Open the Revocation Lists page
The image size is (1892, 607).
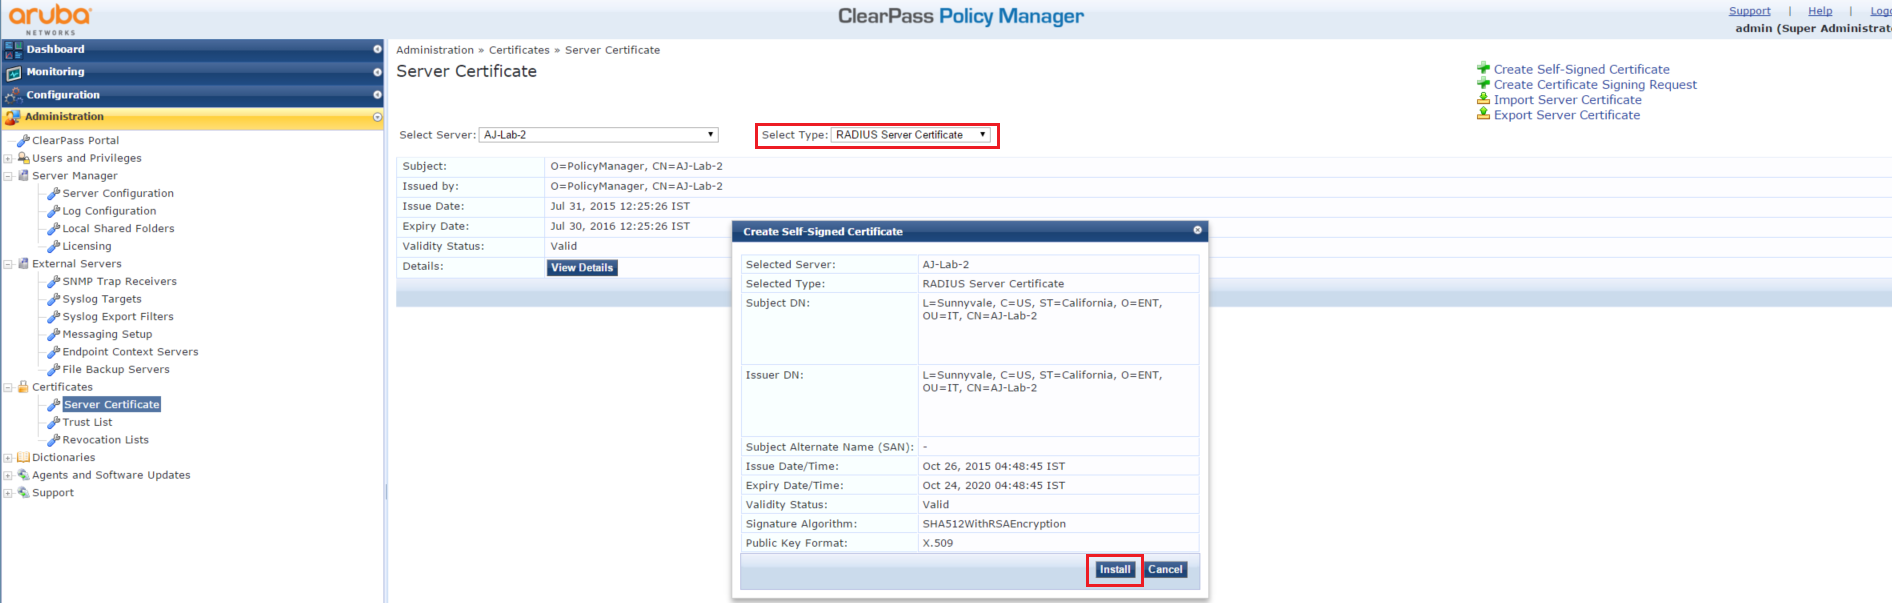pos(105,440)
